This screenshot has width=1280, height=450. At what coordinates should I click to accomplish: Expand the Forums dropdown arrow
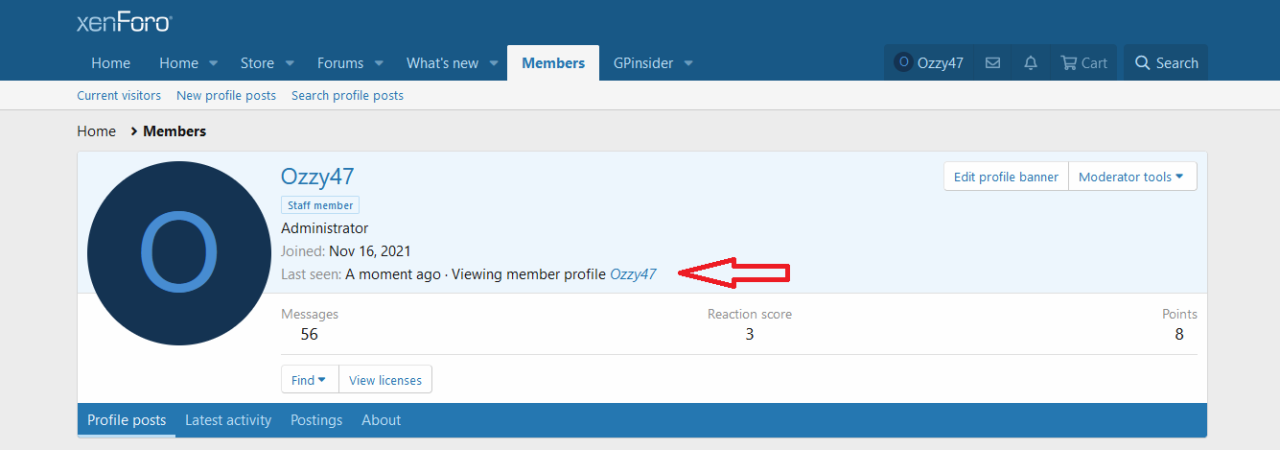(x=380, y=63)
